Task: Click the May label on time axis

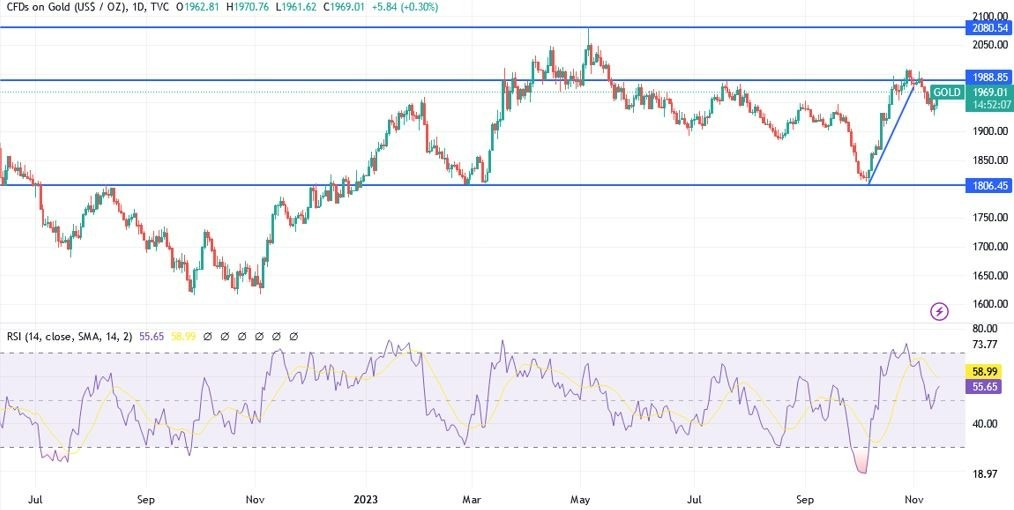Action: click(x=580, y=499)
